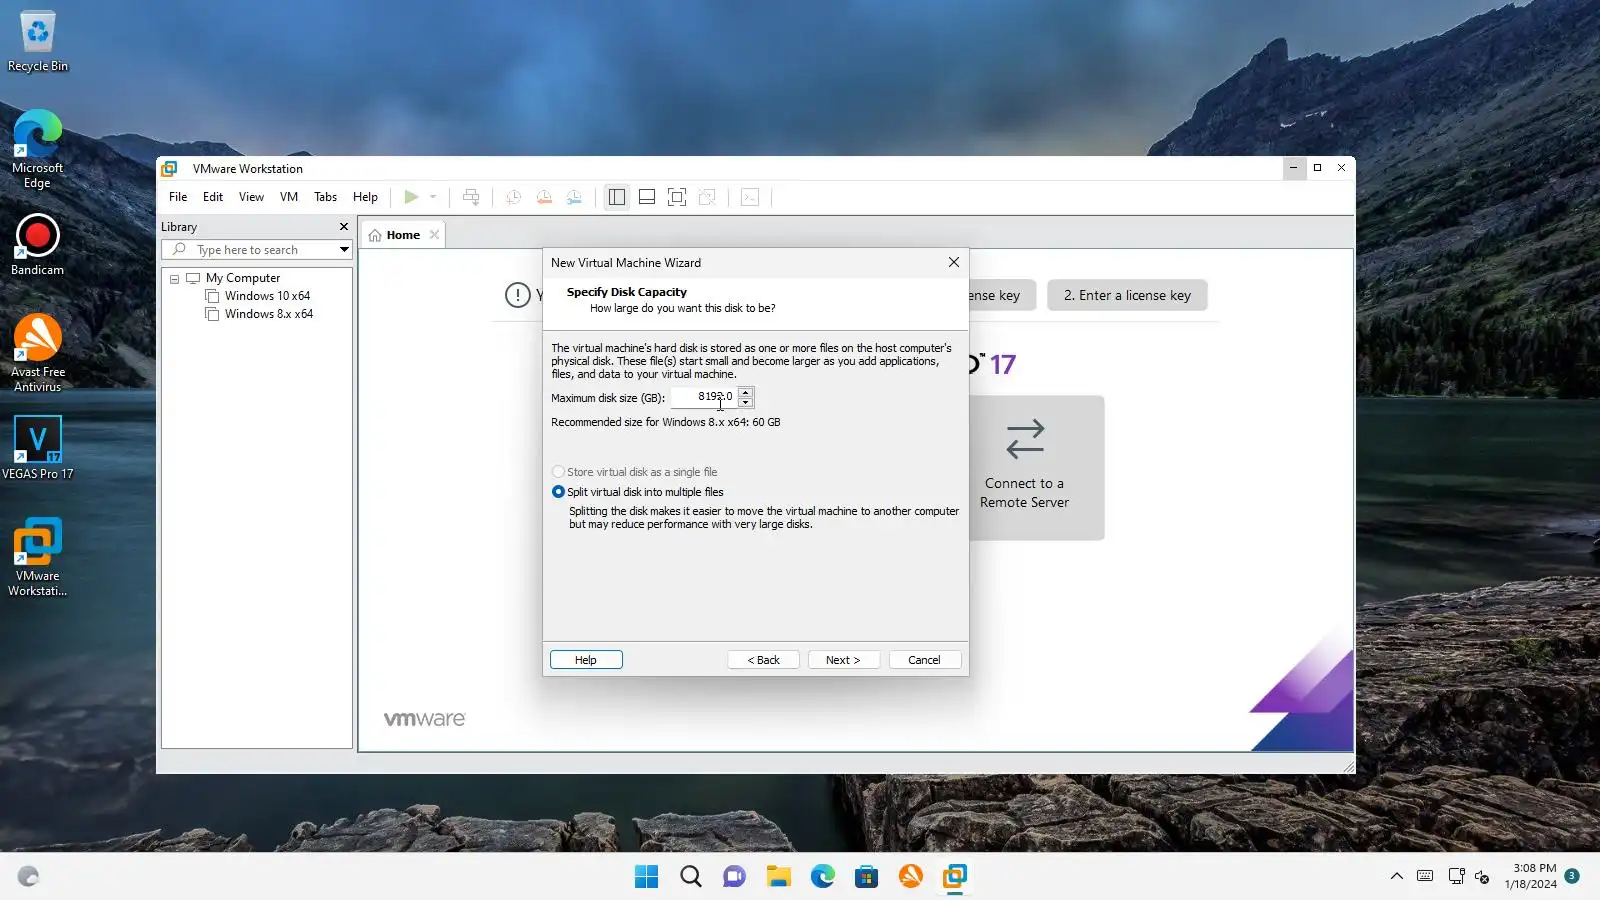The height and width of the screenshot is (900, 1600).
Task: Click the Unity mode toolbar icon
Action: click(x=707, y=197)
